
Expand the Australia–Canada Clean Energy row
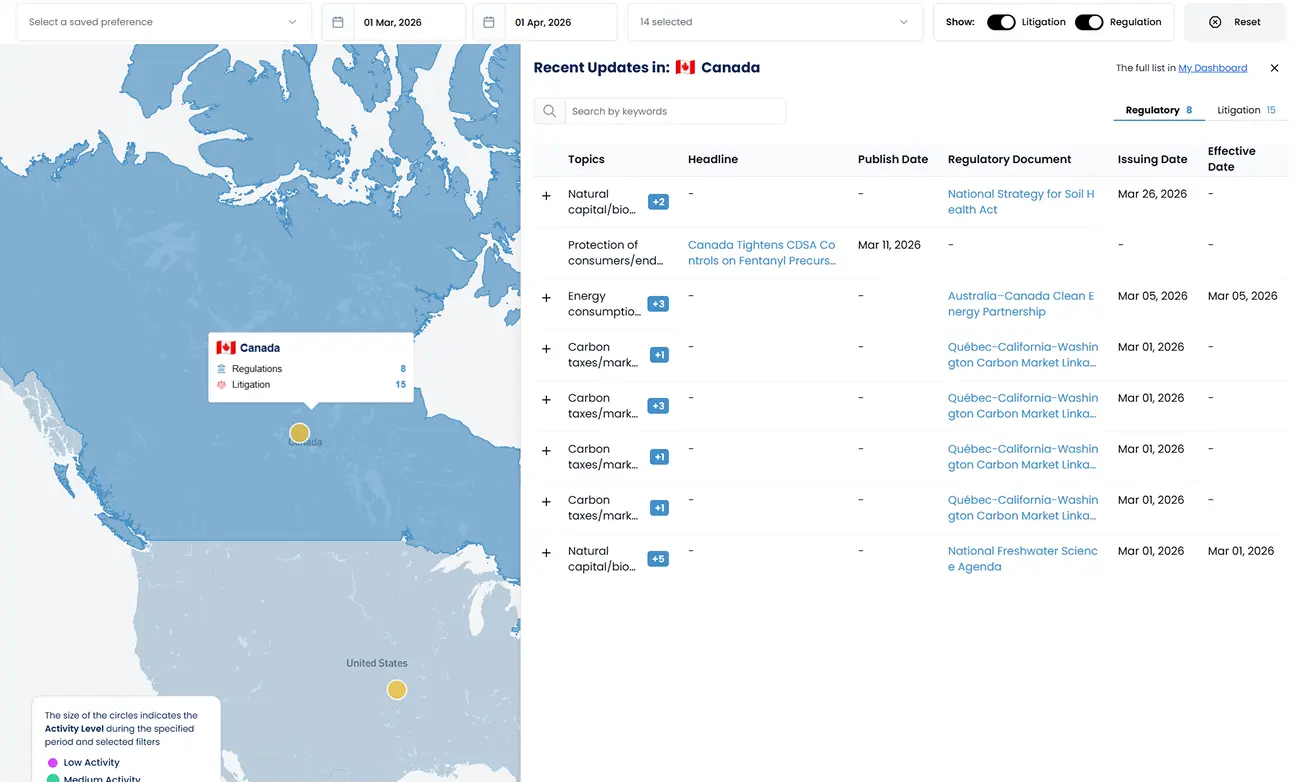pyautogui.click(x=546, y=298)
